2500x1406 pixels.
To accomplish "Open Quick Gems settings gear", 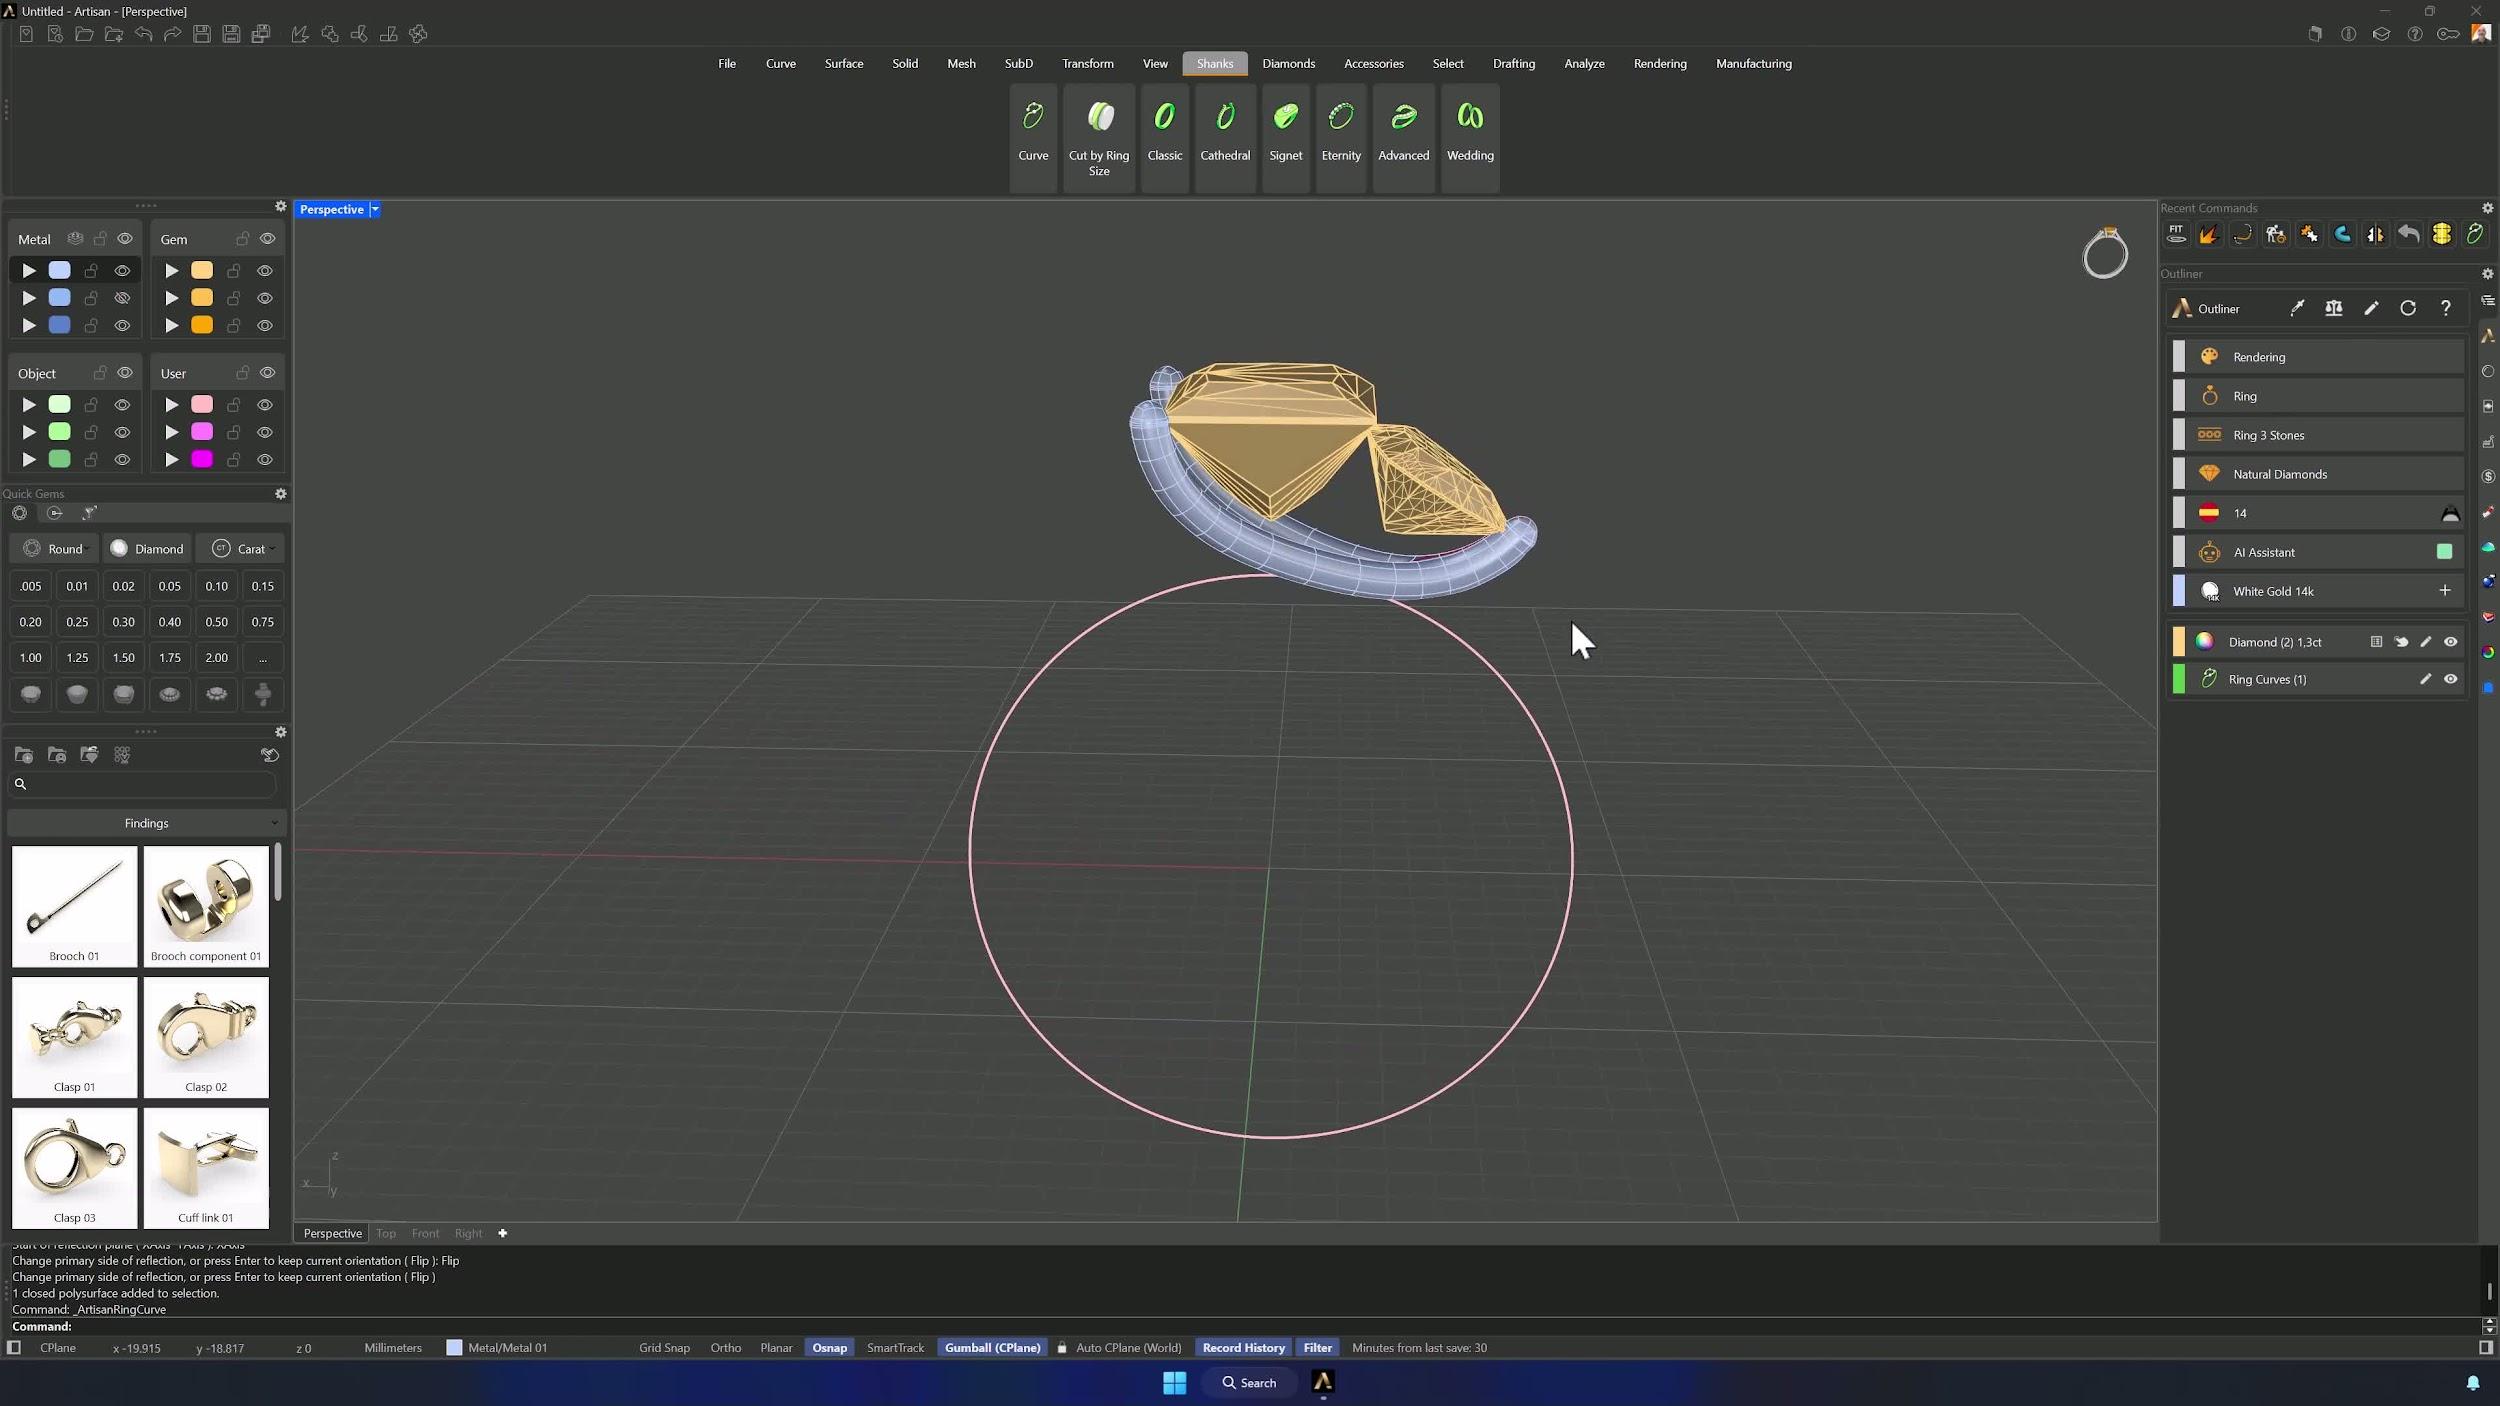I will [281, 494].
